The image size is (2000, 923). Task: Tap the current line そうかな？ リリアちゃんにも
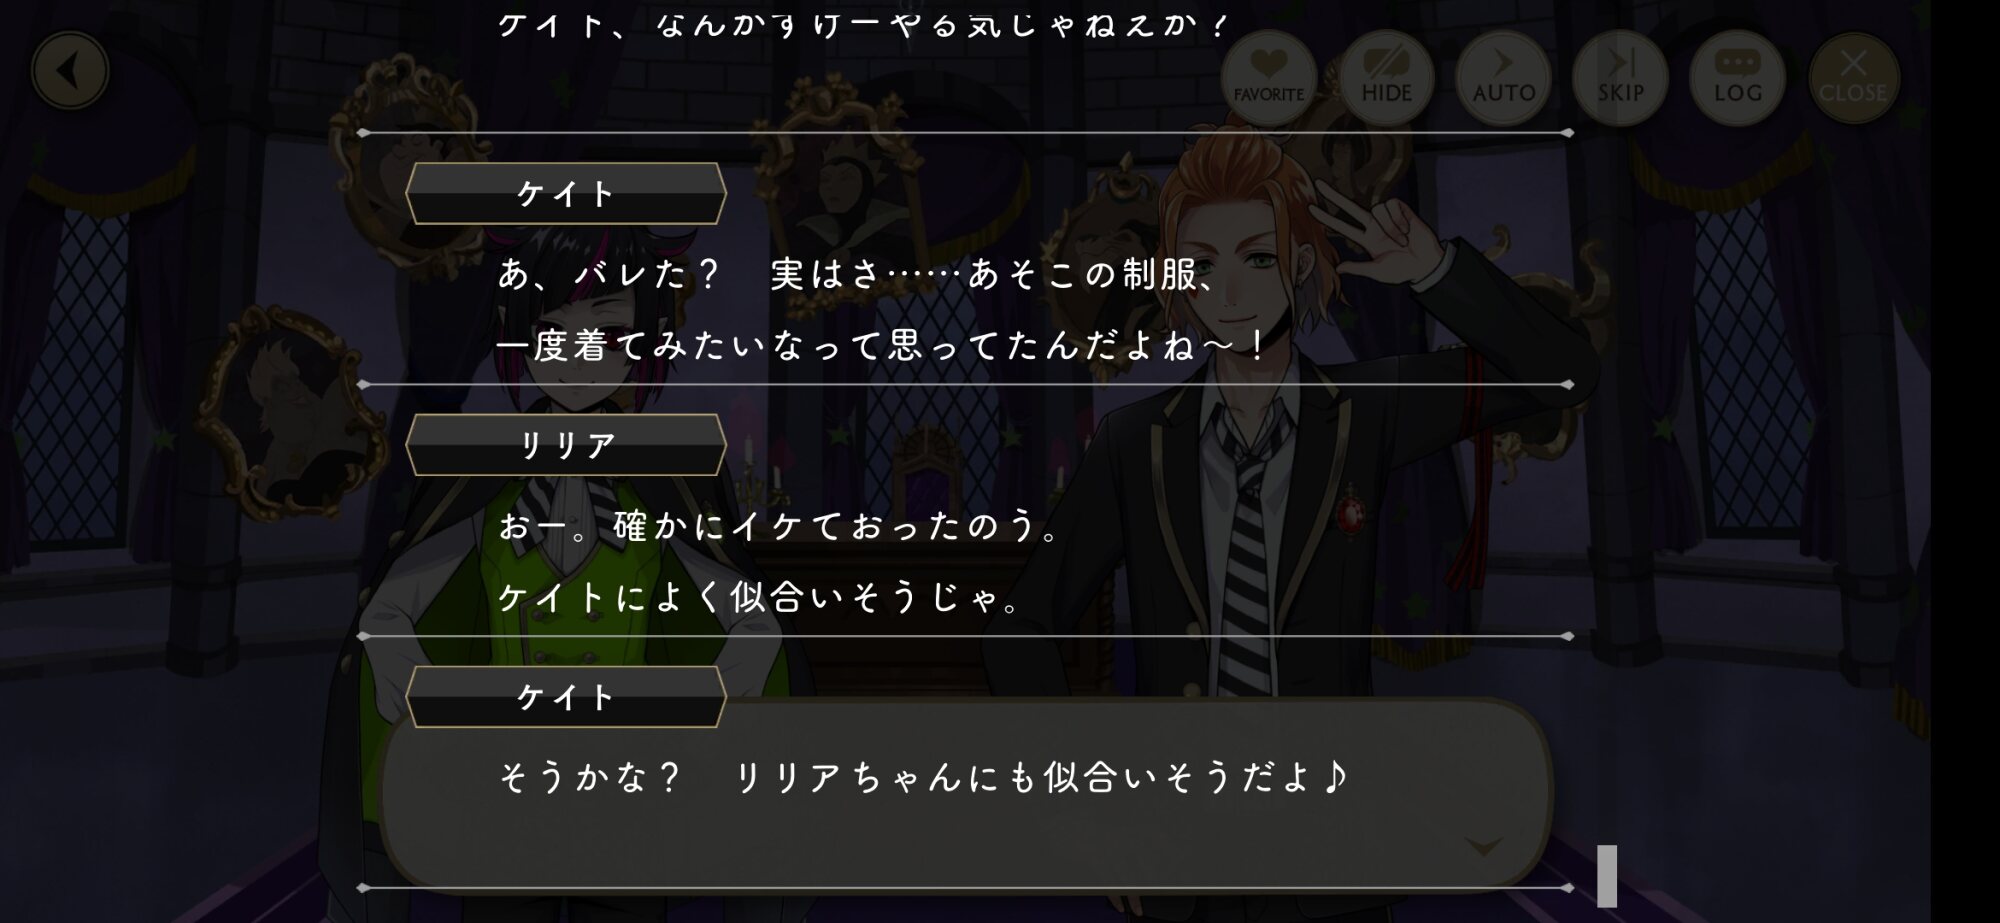(924, 777)
